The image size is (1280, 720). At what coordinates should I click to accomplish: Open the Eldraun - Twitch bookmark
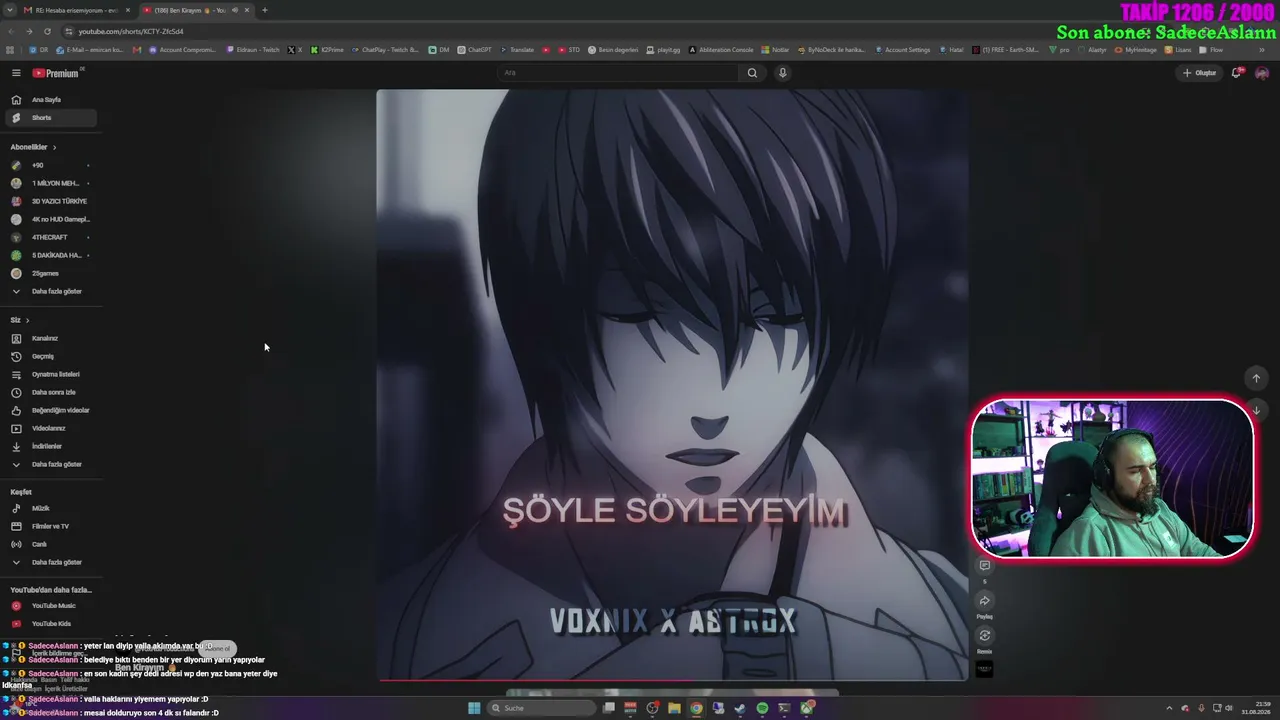254,50
